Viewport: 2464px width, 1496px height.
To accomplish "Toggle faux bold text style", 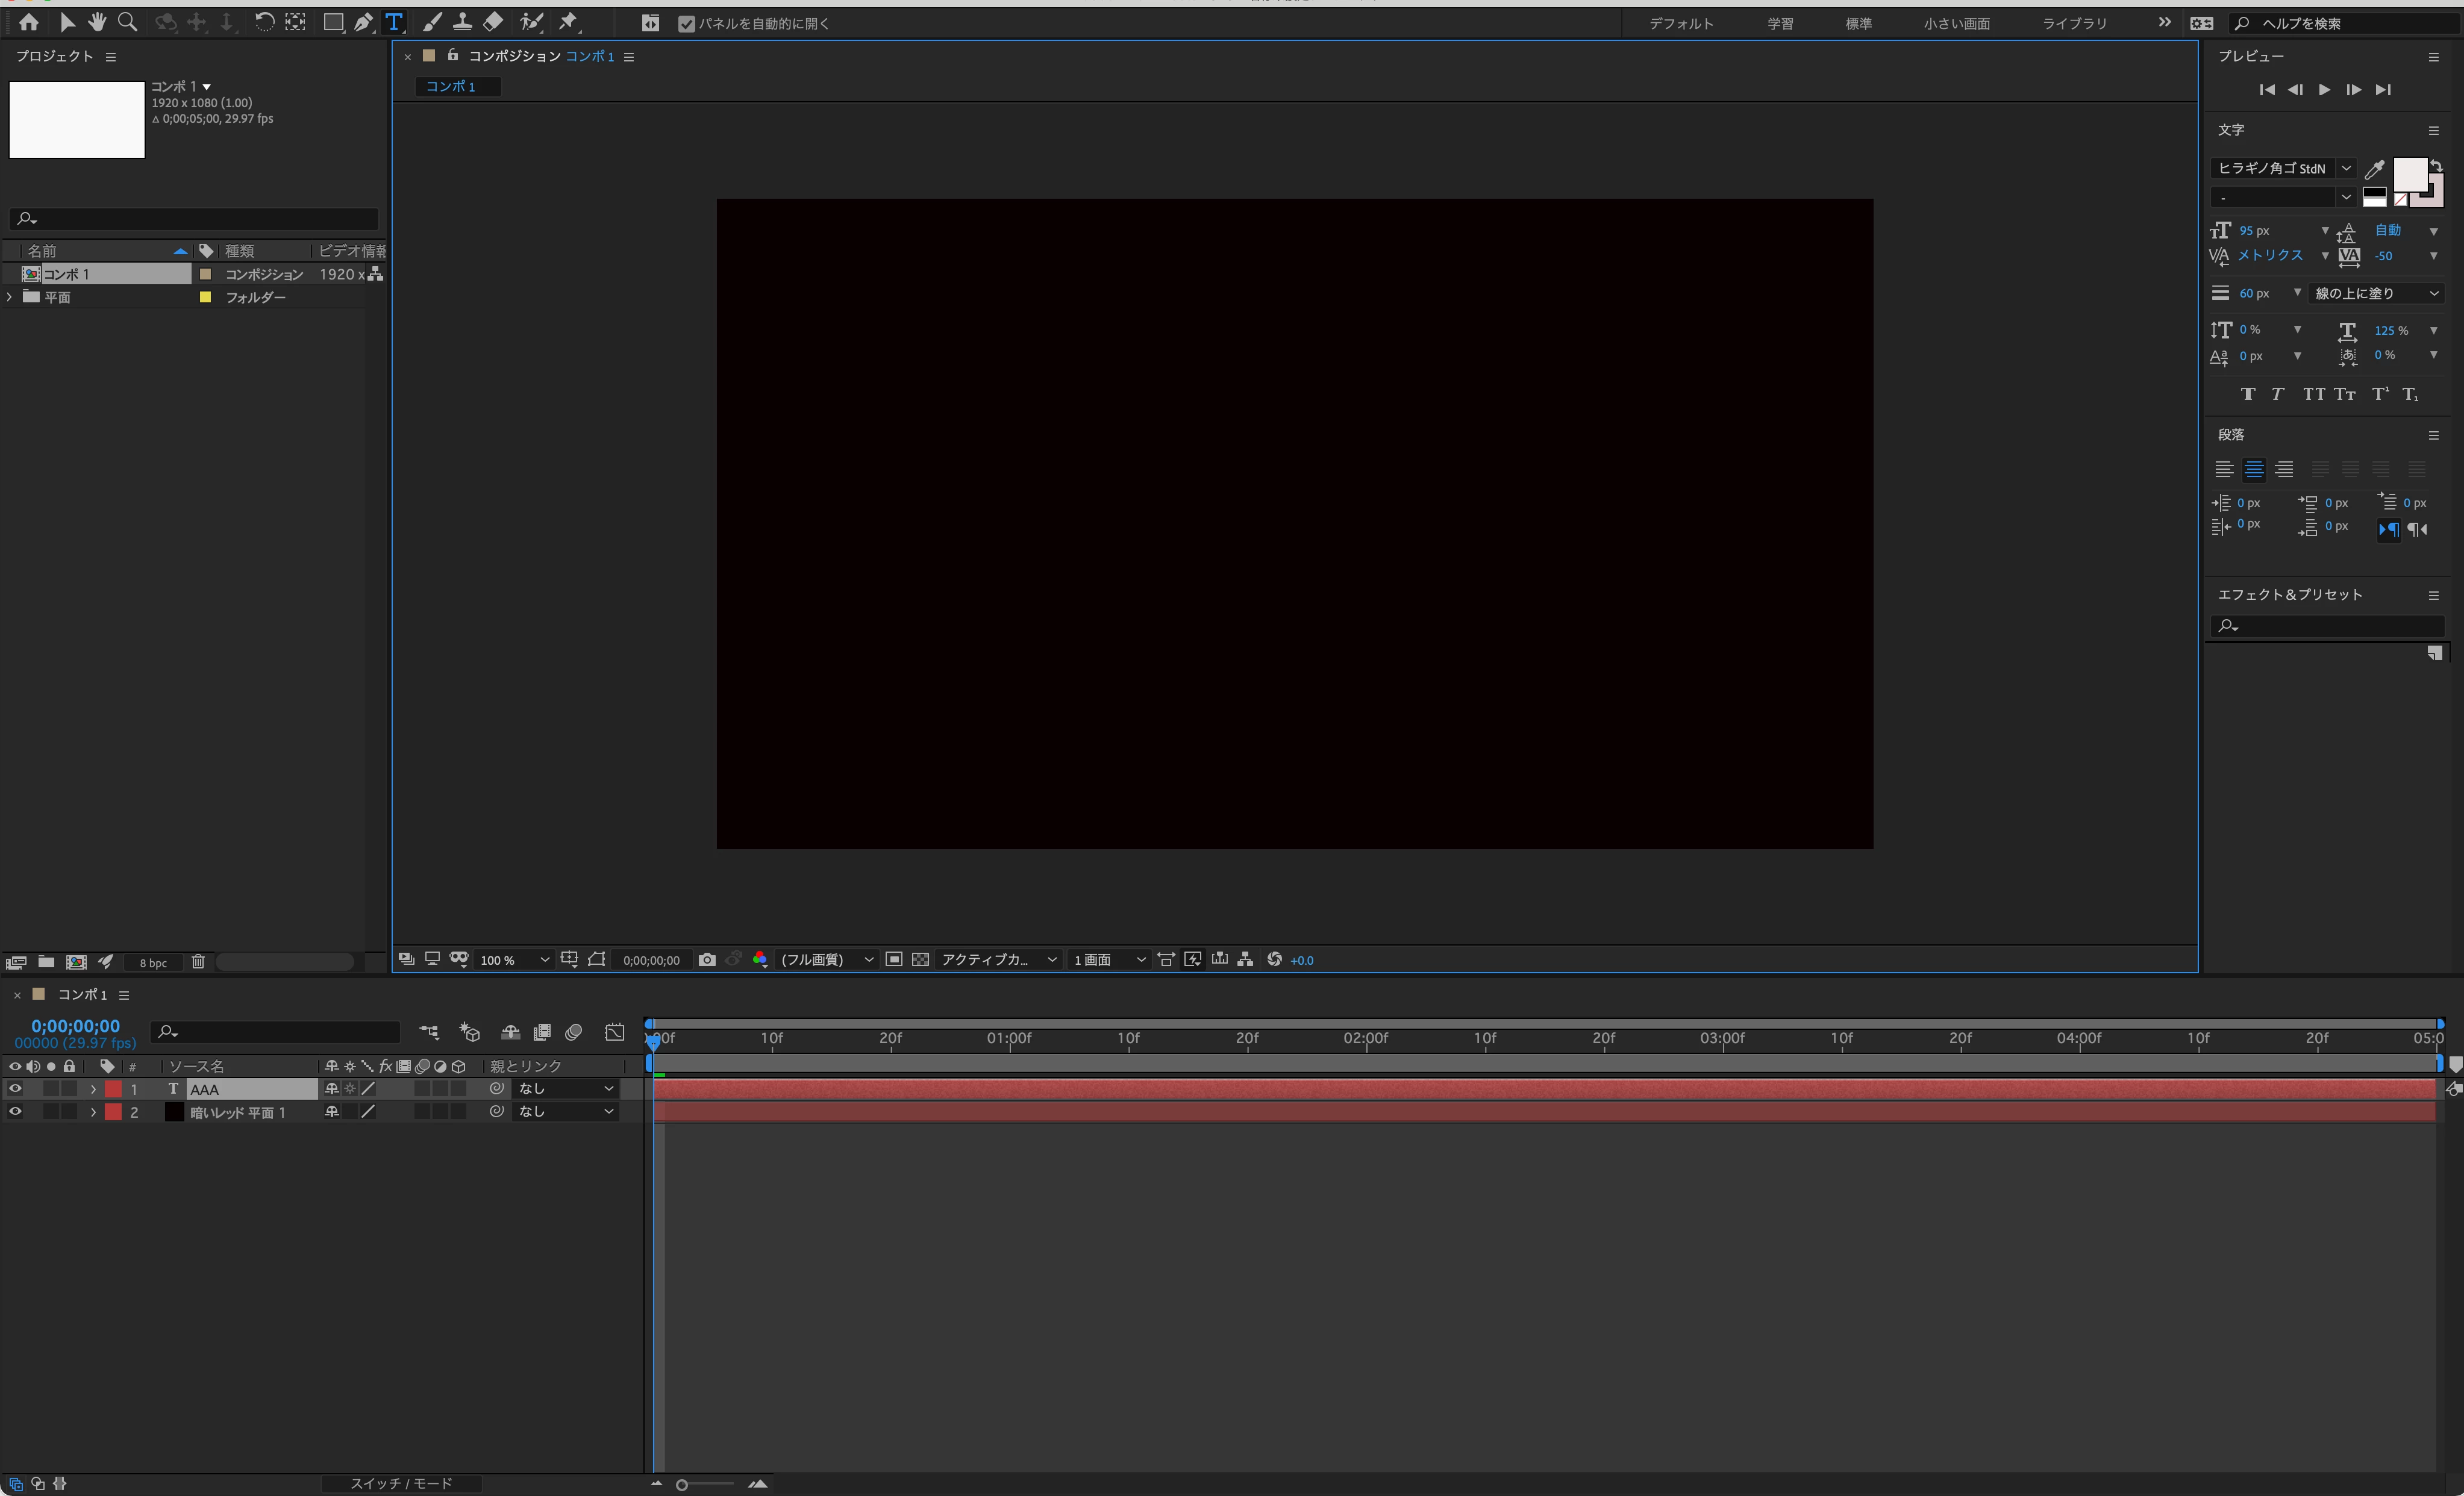I will (x=2247, y=394).
